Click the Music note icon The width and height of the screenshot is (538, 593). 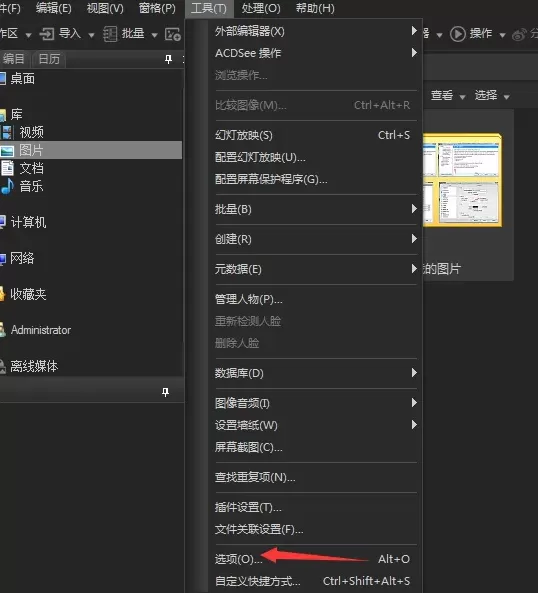(x=7, y=186)
